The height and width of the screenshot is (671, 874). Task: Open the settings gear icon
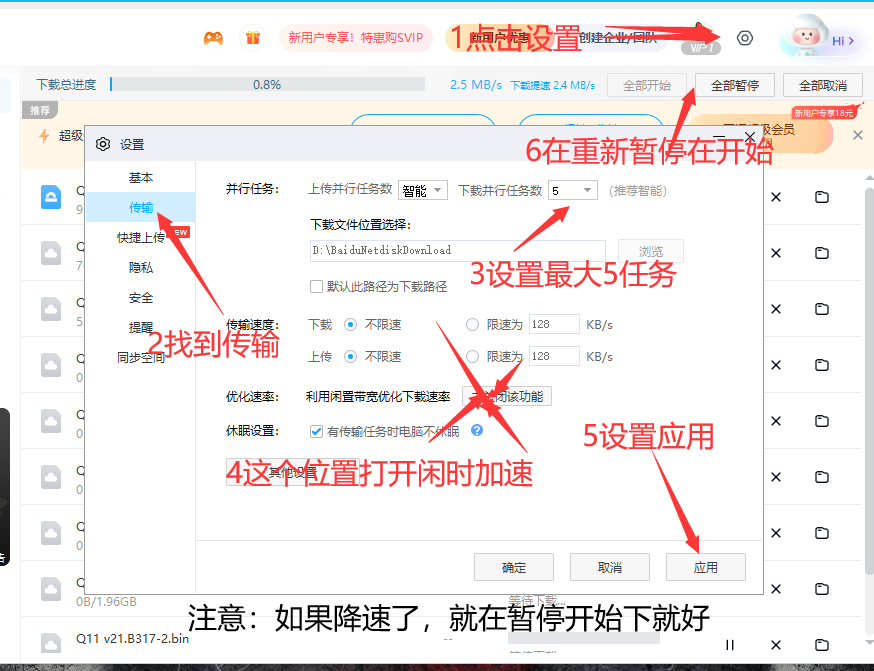(x=744, y=37)
